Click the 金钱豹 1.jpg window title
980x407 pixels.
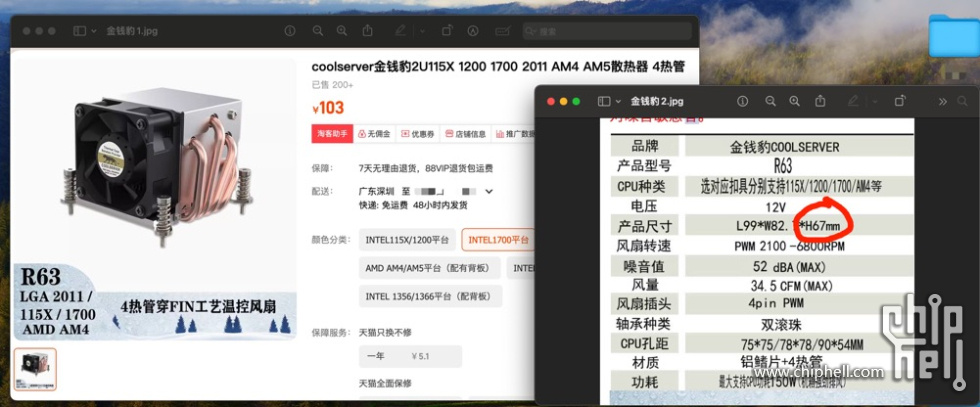[132, 31]
